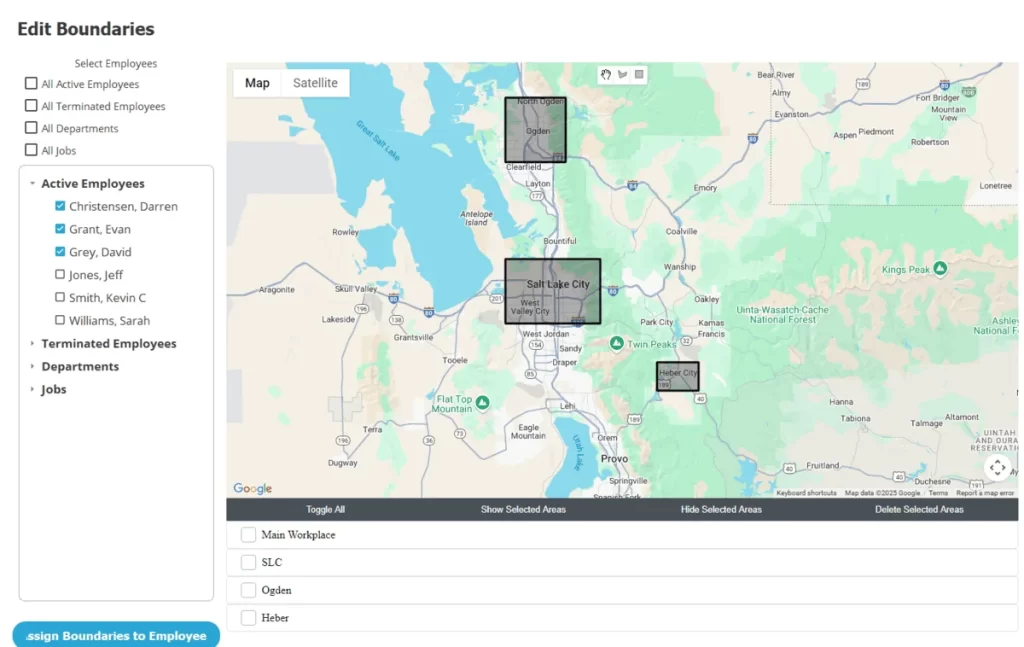The width and height of the screenshot is (1024, 647).
Task: Enable the All Active Employees checkbox
Action: 31,84
